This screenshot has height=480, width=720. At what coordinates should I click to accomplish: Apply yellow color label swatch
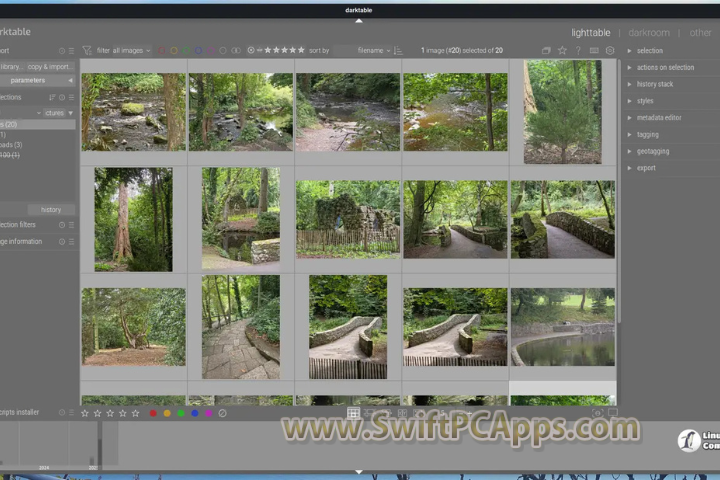tap(167, 413)
